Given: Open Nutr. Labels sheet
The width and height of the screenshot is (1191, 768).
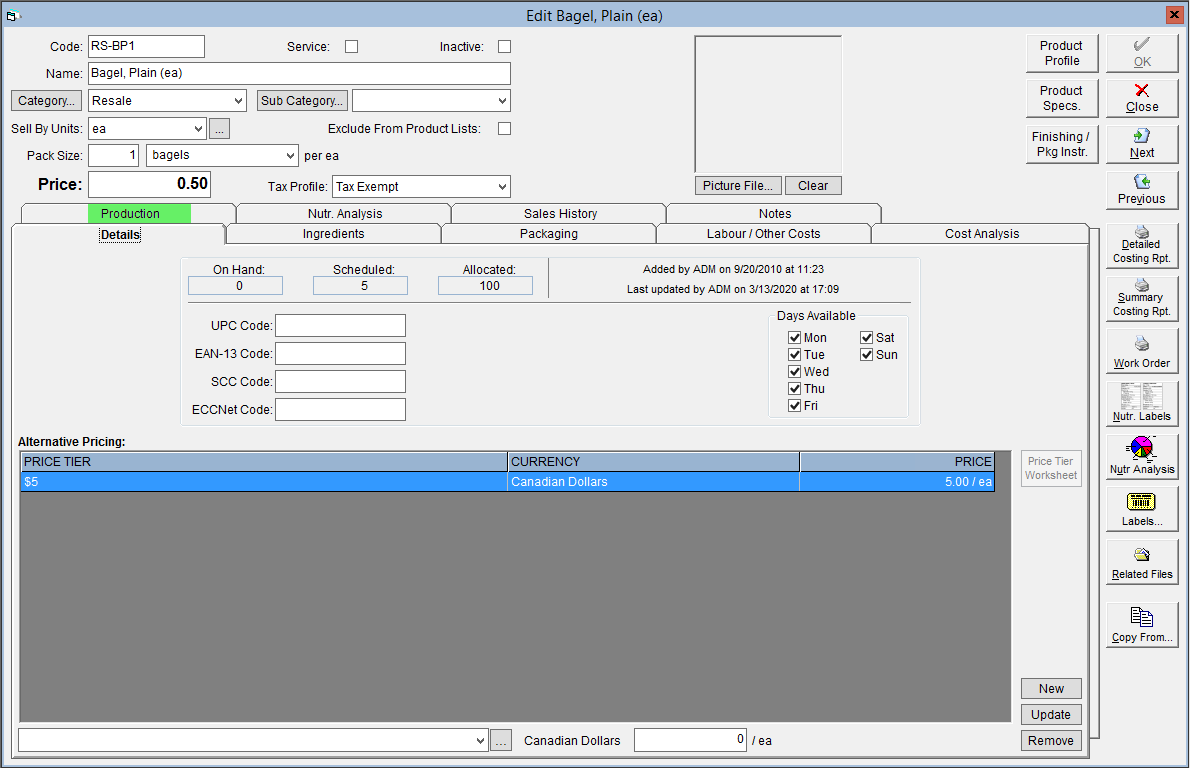Looking at the screenshot, I should point(1142,403).
